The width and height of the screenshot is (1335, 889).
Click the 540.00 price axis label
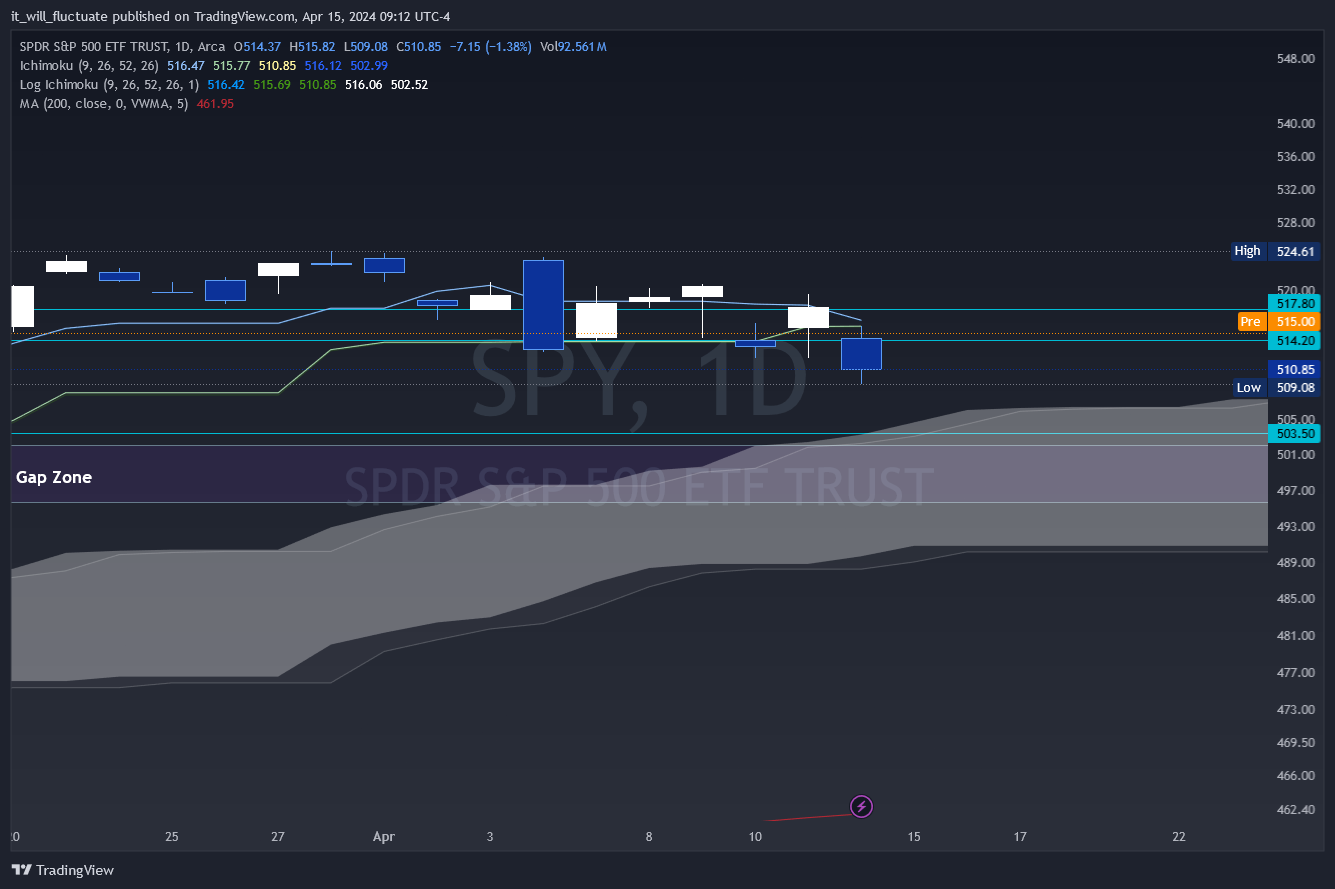[x=1295, y=124]
